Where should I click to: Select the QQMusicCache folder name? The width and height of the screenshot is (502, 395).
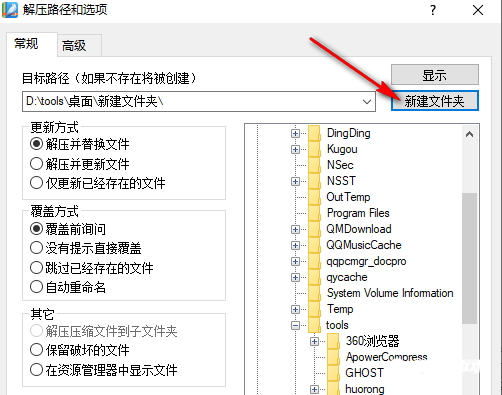coord(364,245)
